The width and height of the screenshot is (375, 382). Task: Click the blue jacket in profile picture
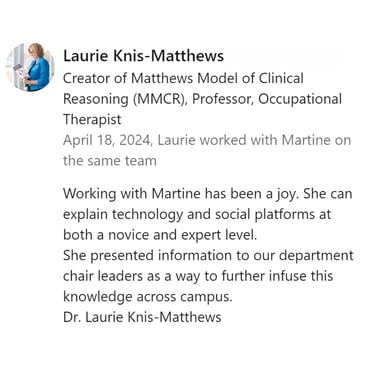37,73
